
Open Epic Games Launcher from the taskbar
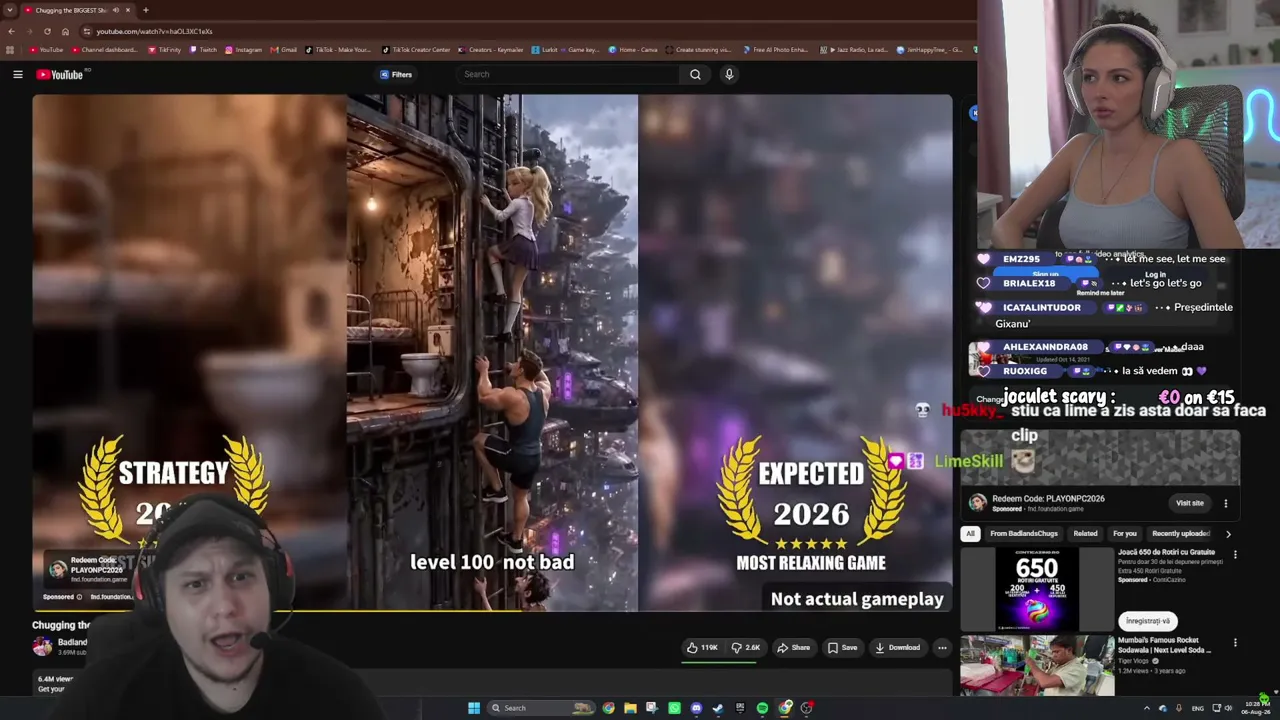click(x=740, y=708)
